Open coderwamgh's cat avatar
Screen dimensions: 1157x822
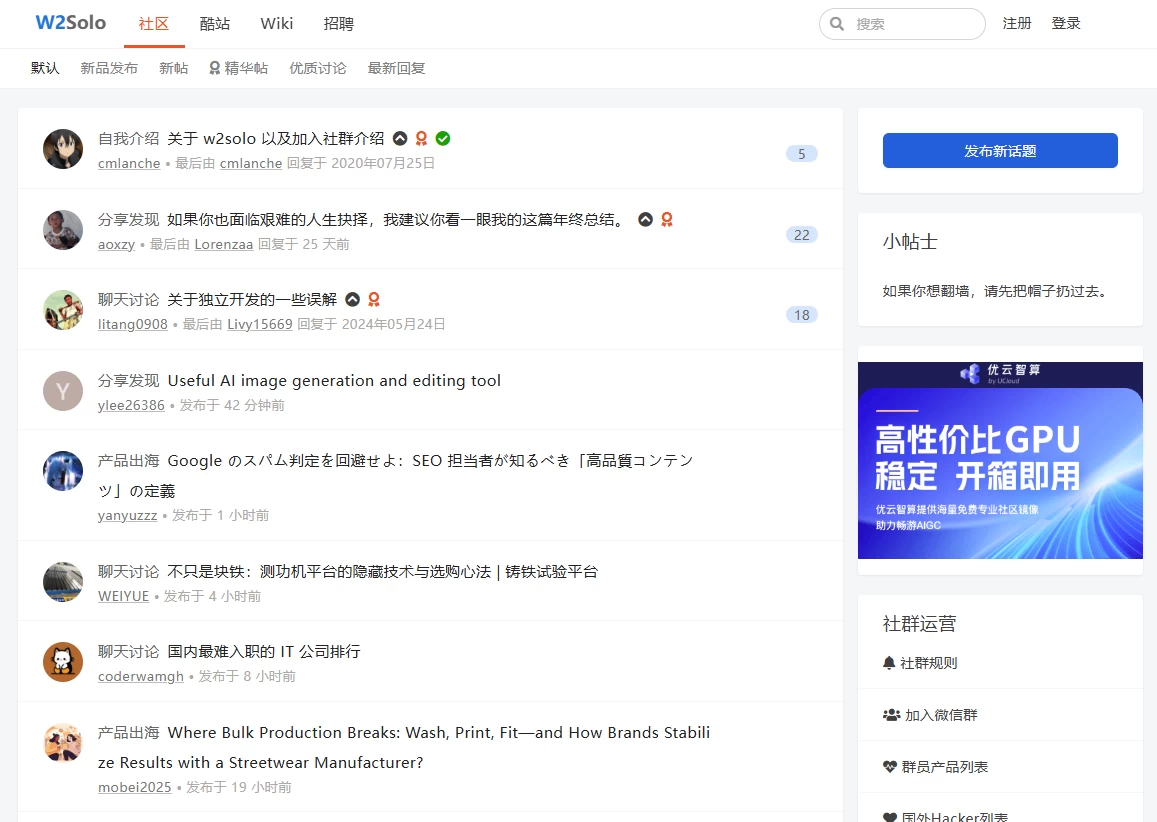pyautogui.click(x=63, y=662)
